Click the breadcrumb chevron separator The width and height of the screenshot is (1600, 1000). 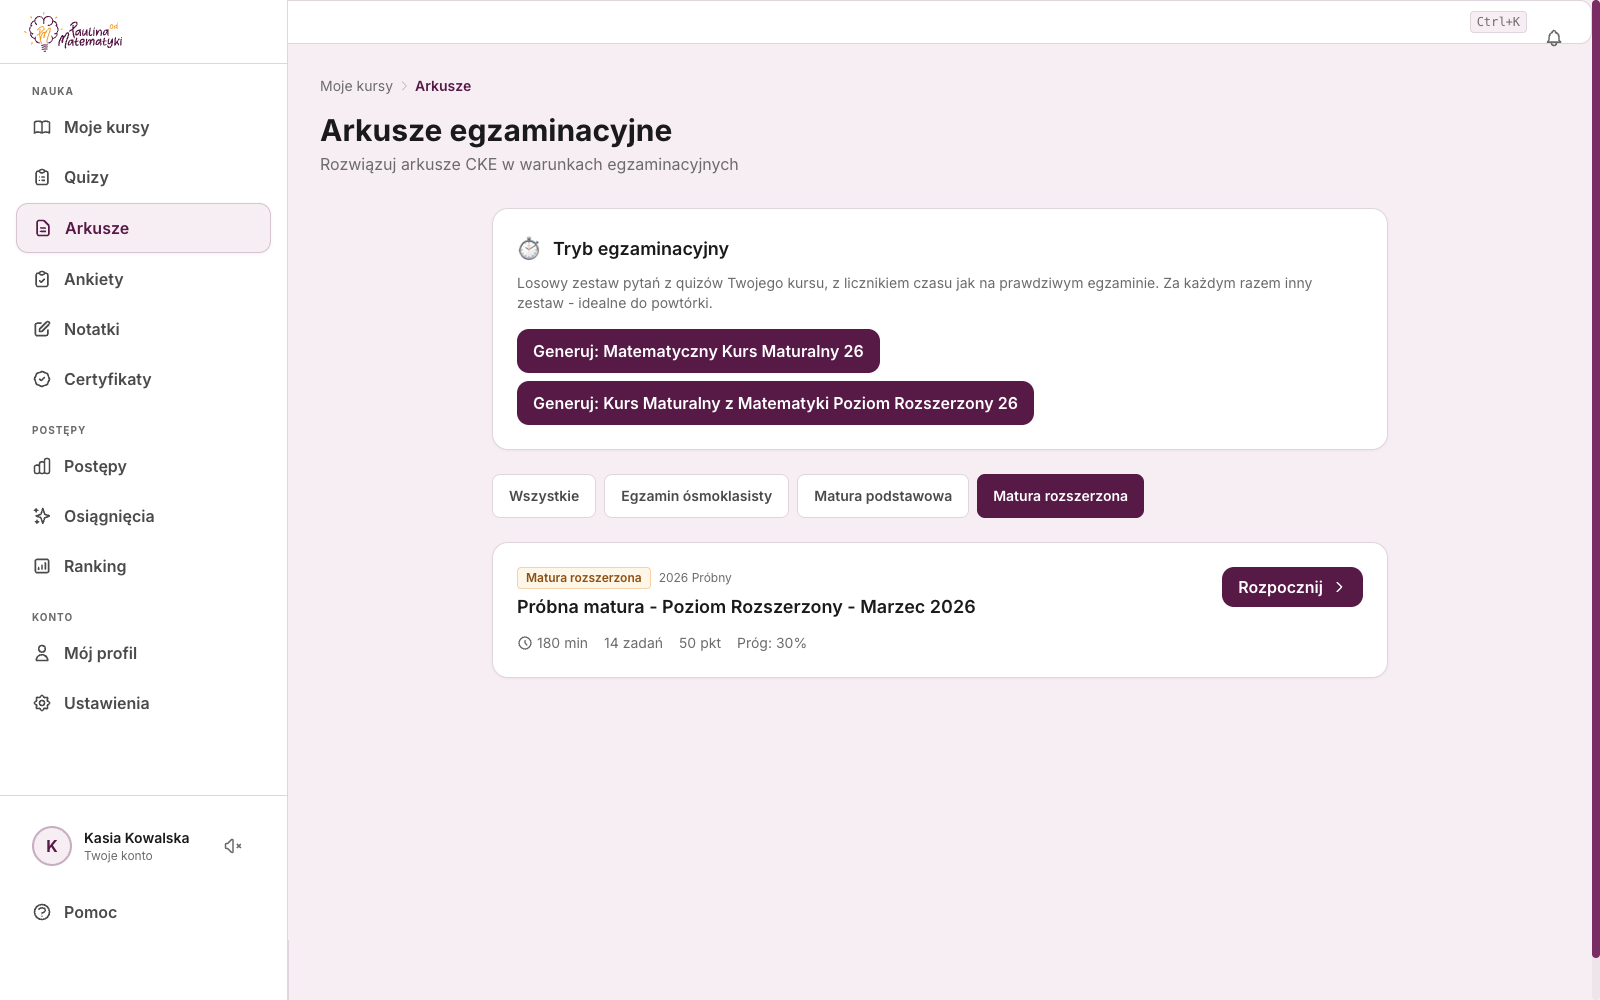tap(404, 86)
